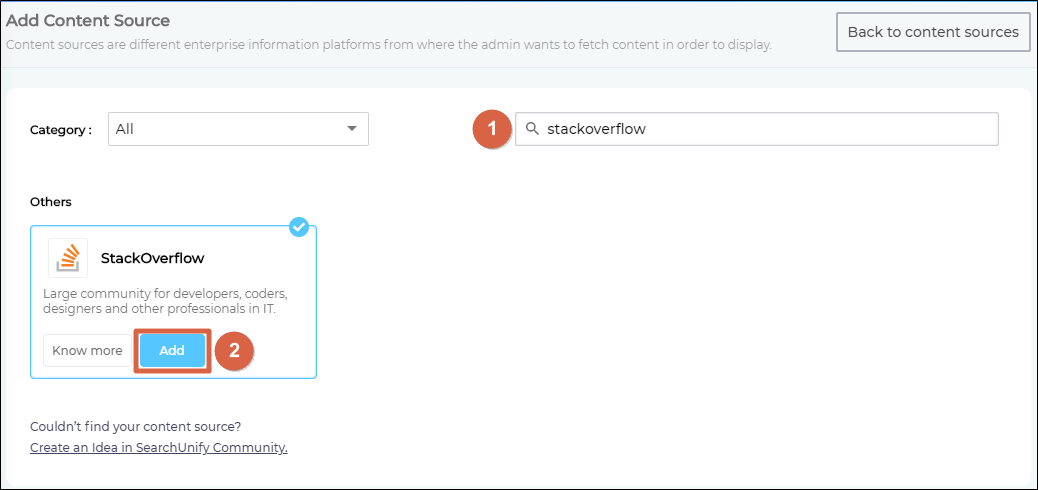This screenshot has width=1038, height=490.
Task: Click the blue checkmark badge on the card
Action: coord(298,227)
